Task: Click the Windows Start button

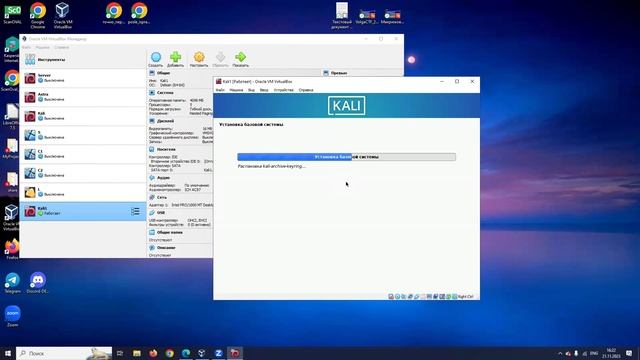Action: tap(7, 353)
